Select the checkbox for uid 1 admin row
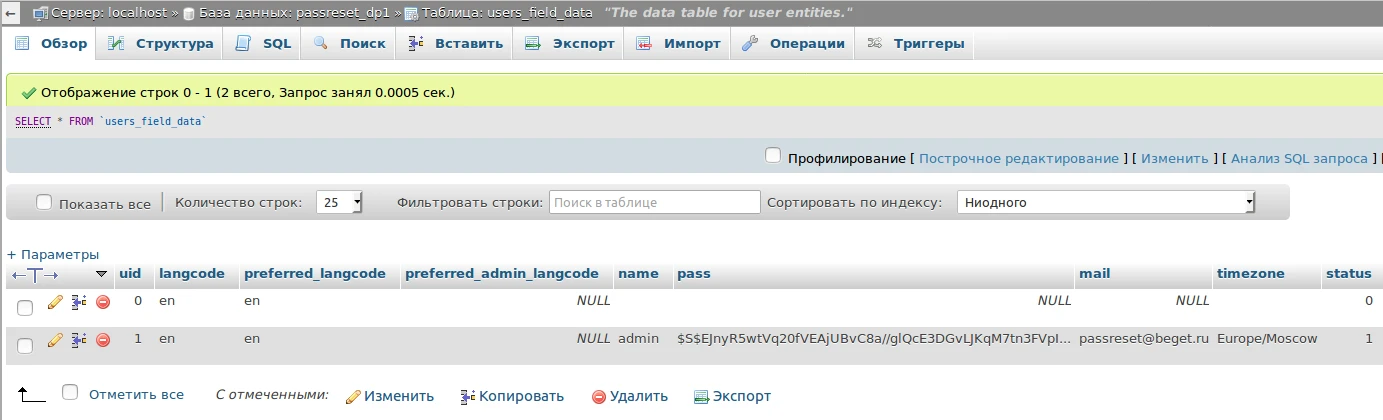1383x420 pixels. point(25,345)
